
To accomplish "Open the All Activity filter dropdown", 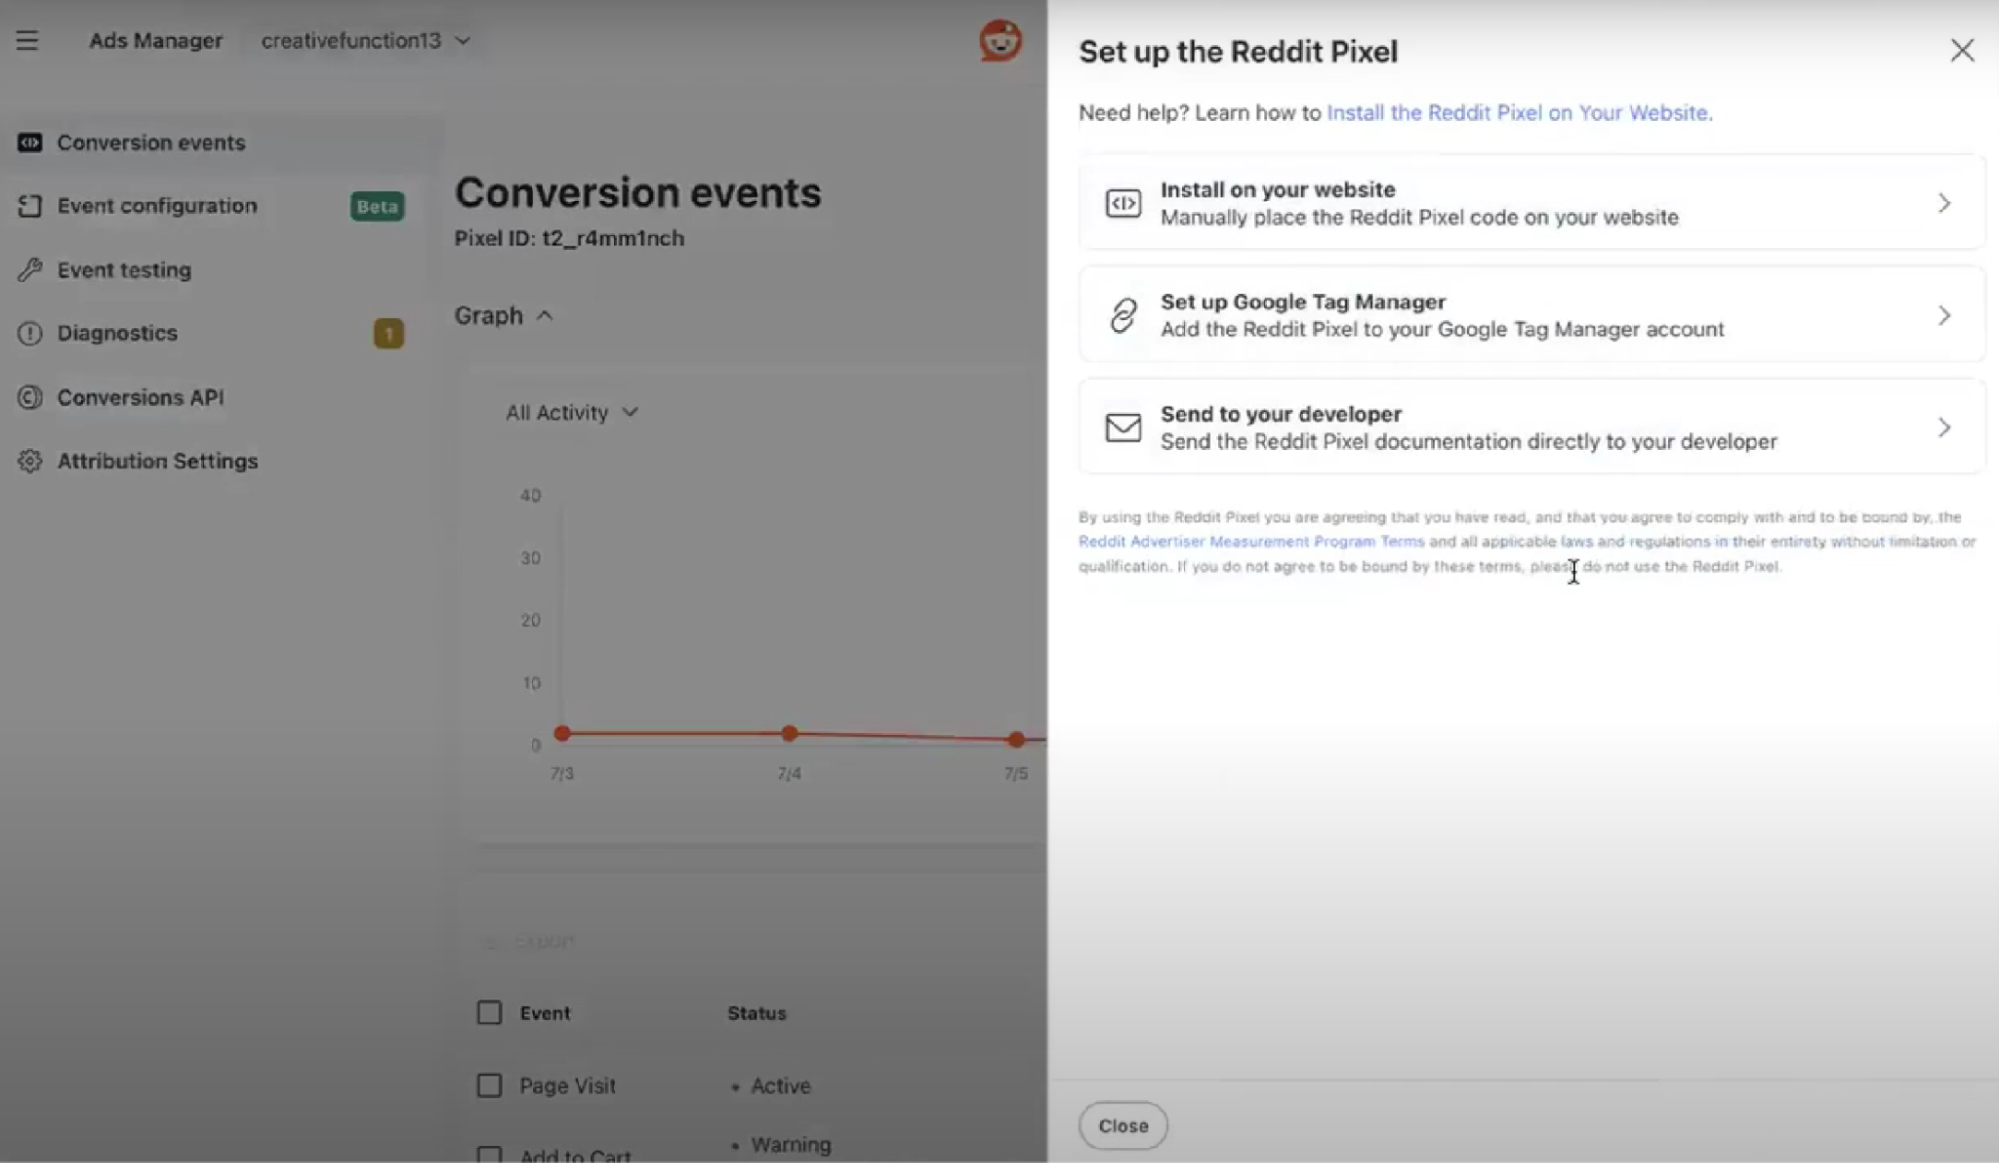I will coord(570,412).
